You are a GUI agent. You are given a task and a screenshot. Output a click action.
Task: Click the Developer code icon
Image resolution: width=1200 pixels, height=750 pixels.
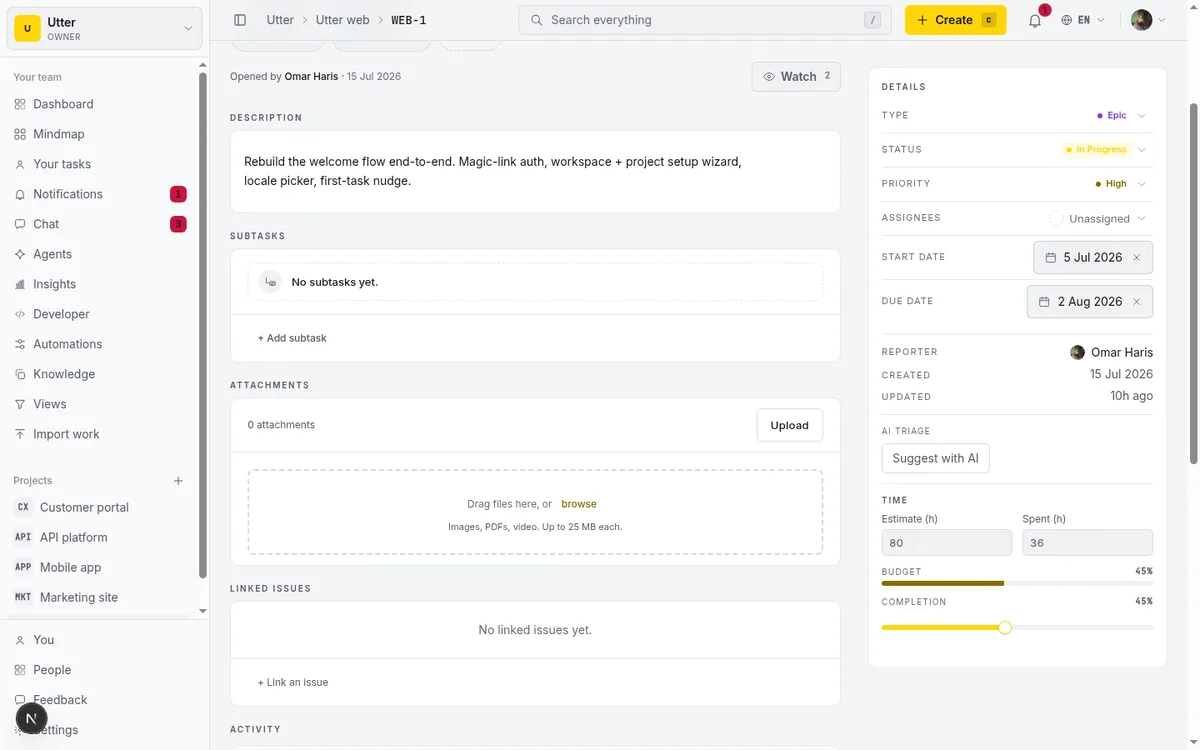[20, 314]
